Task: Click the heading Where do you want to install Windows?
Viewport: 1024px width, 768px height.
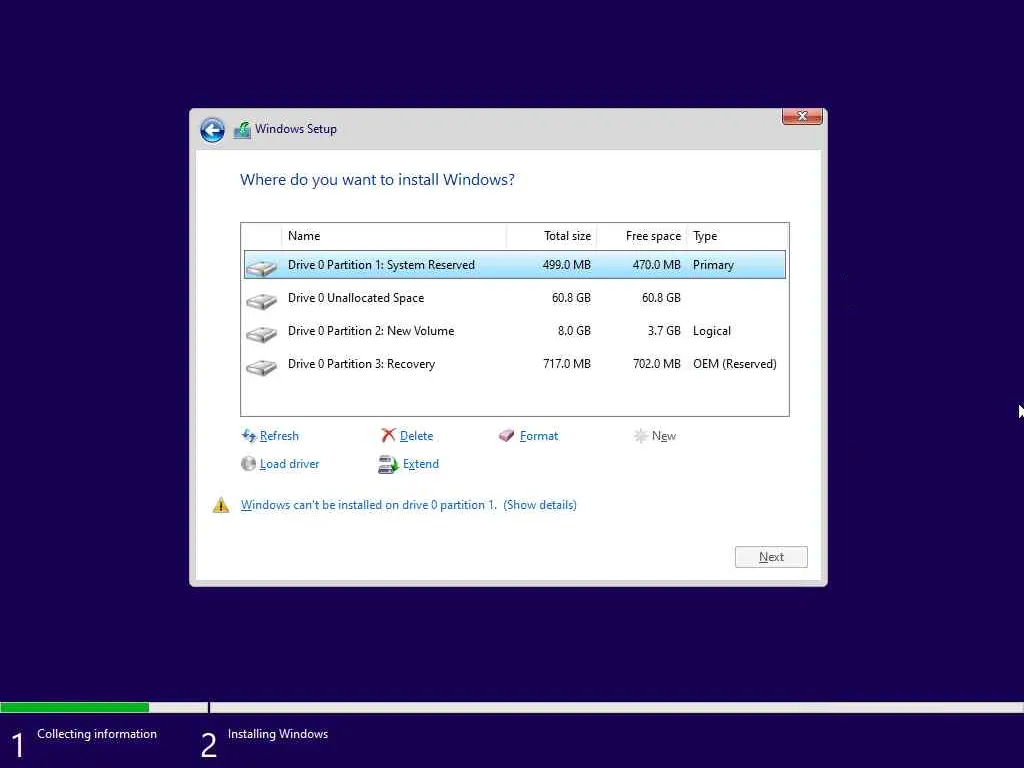Action: 377,180
